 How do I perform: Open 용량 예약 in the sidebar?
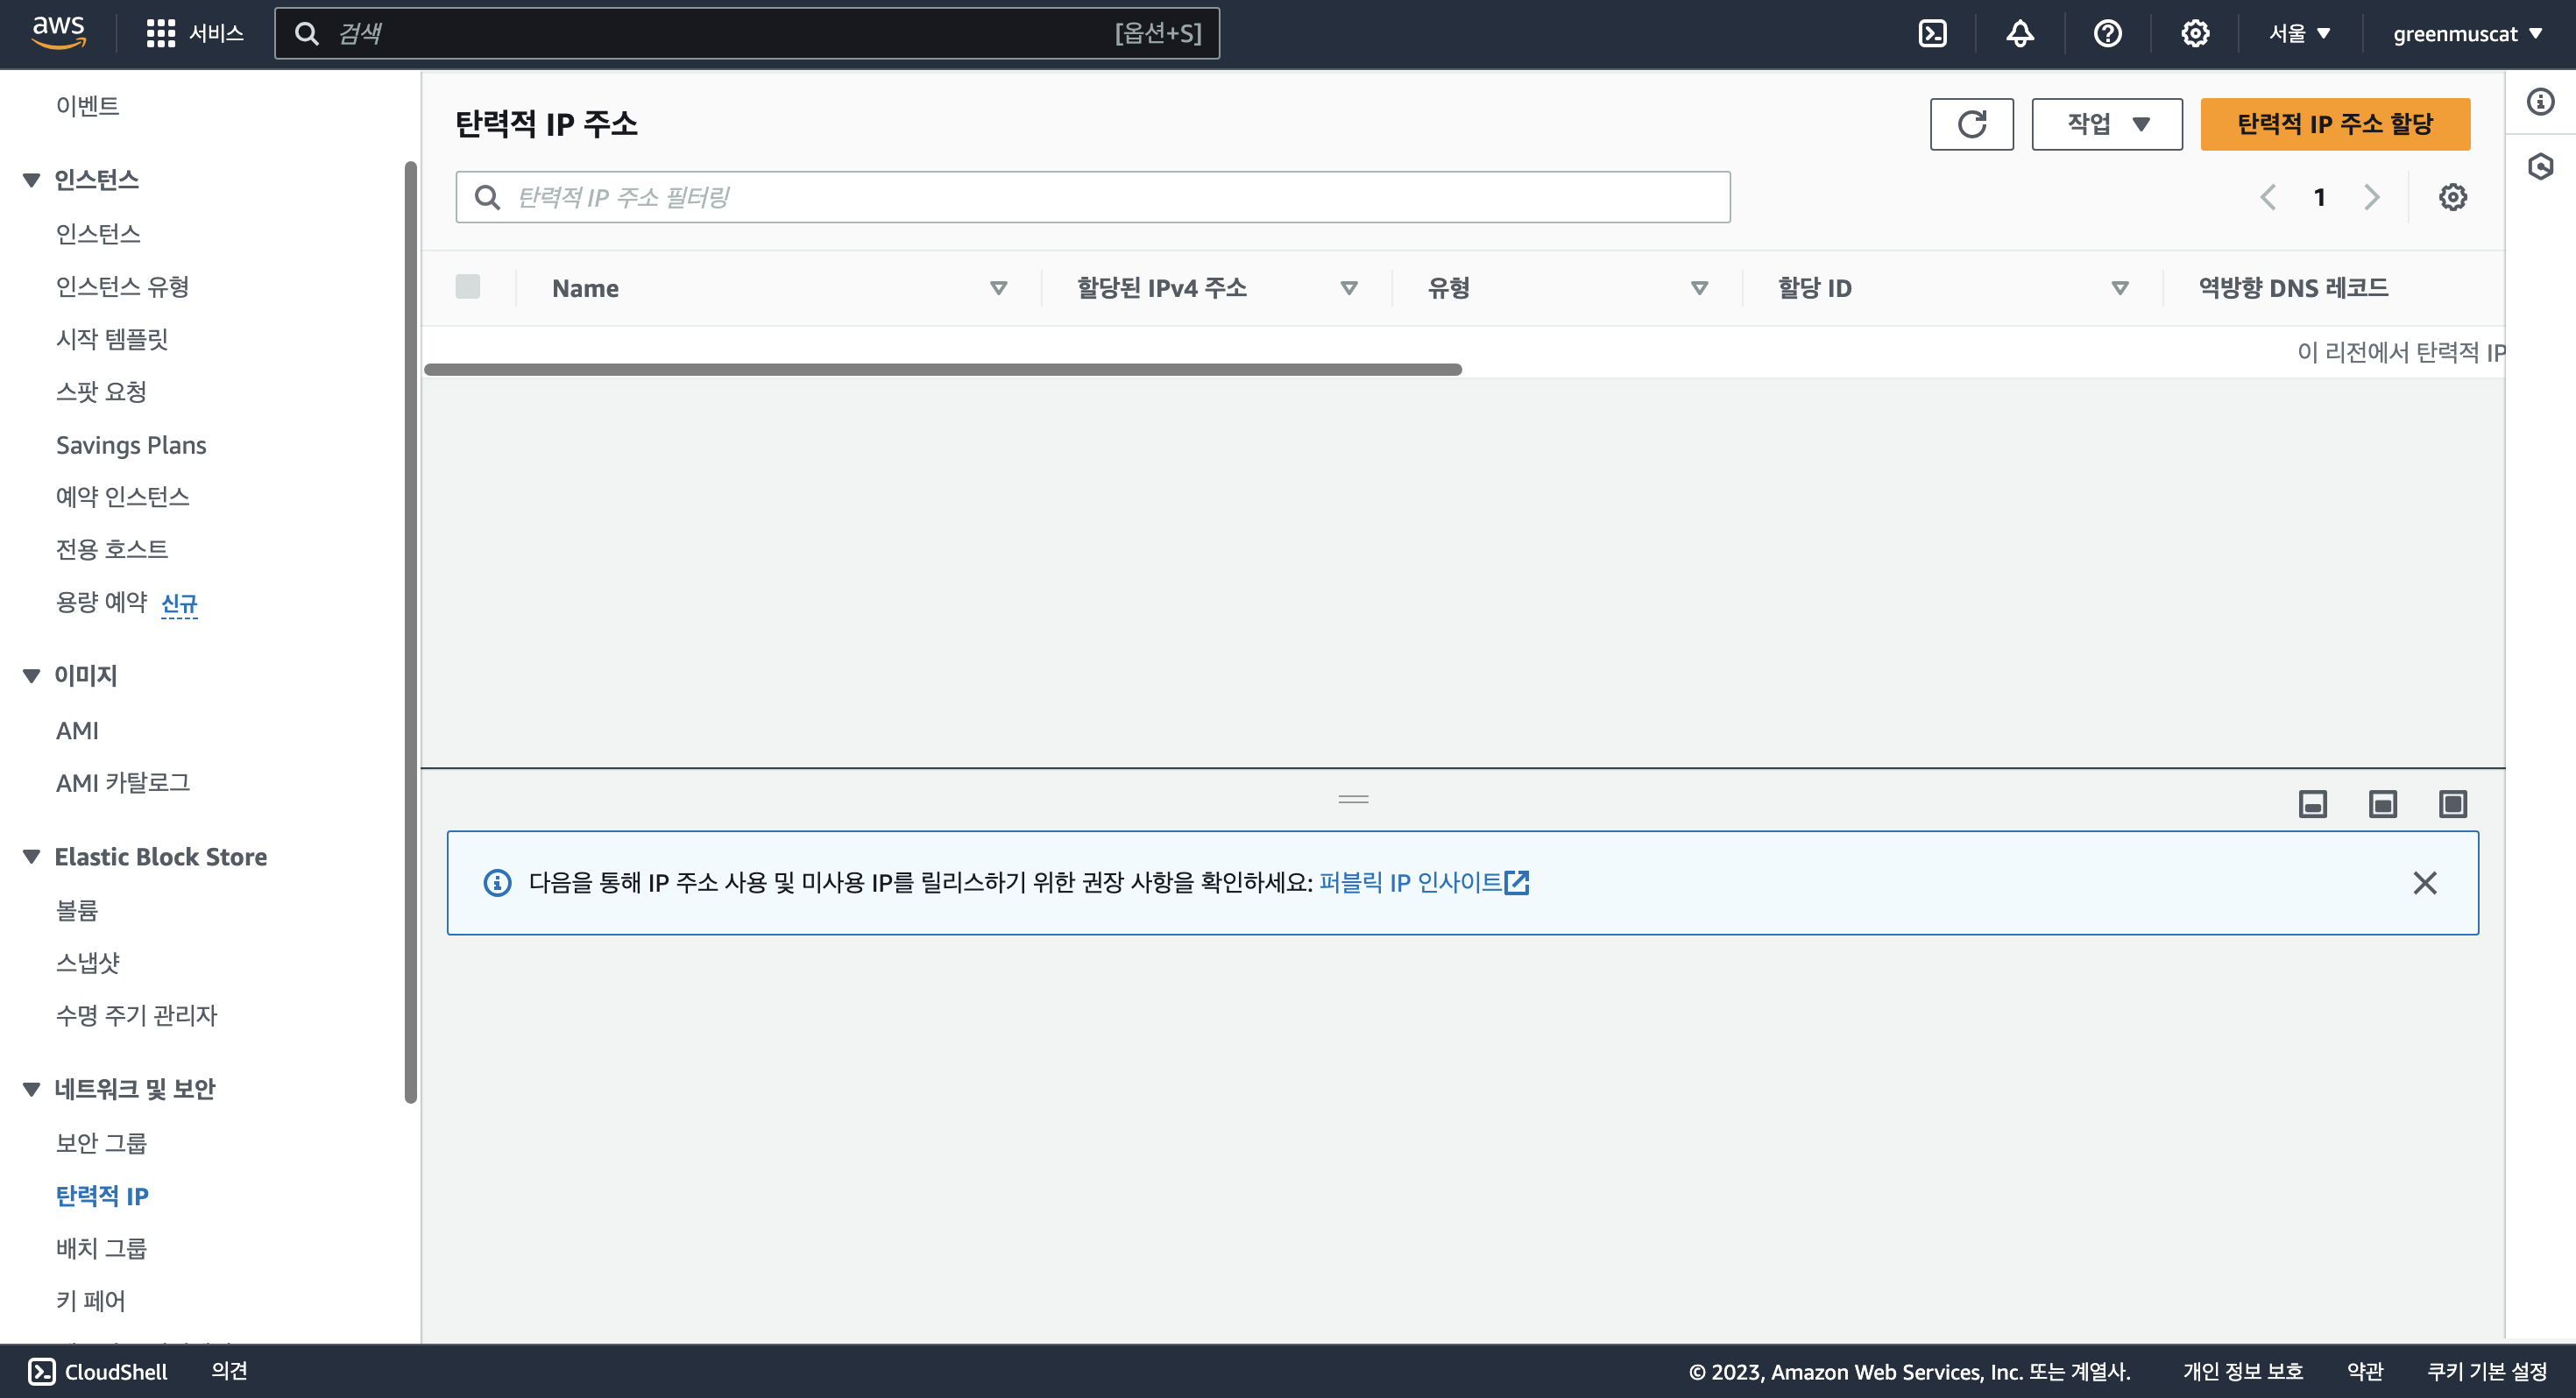pos(101,602)
